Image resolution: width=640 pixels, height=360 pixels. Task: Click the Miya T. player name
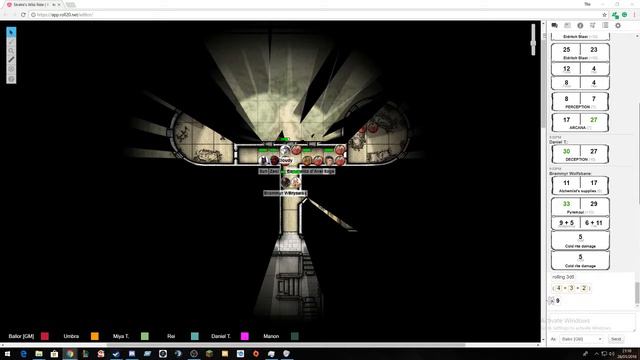[121, 336]
